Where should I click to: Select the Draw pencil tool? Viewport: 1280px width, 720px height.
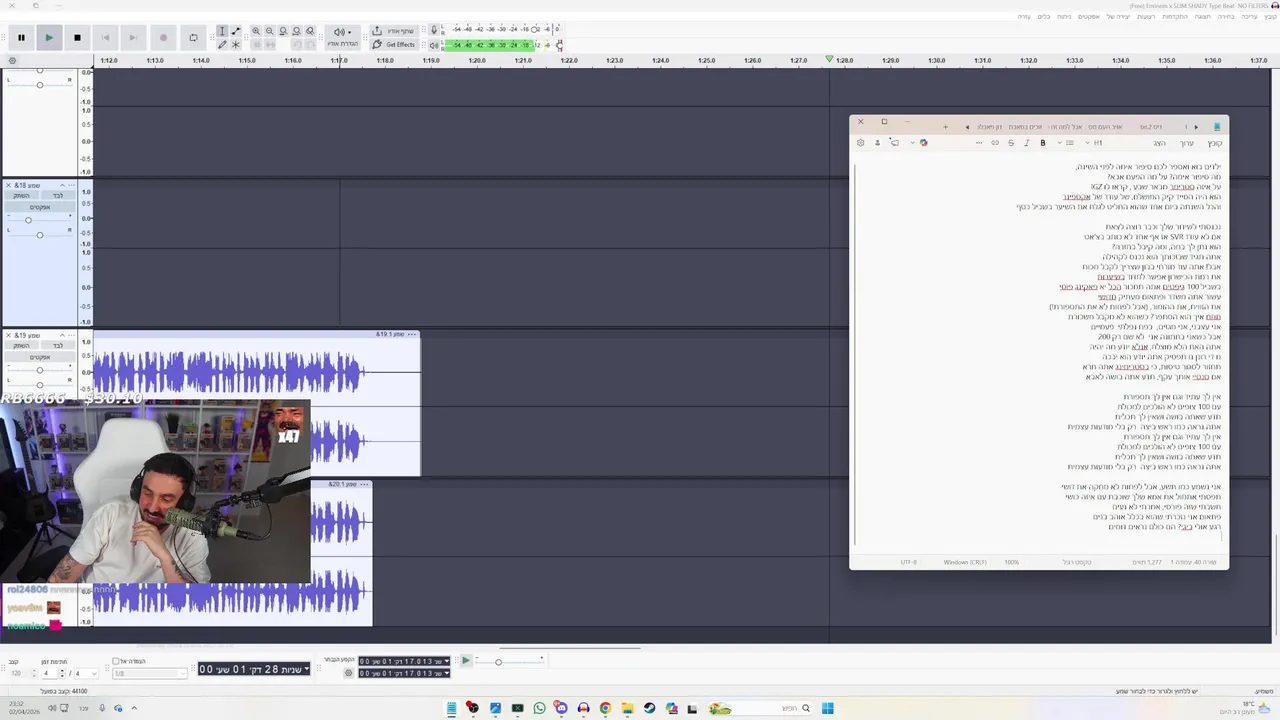click(x=222, y=44)
